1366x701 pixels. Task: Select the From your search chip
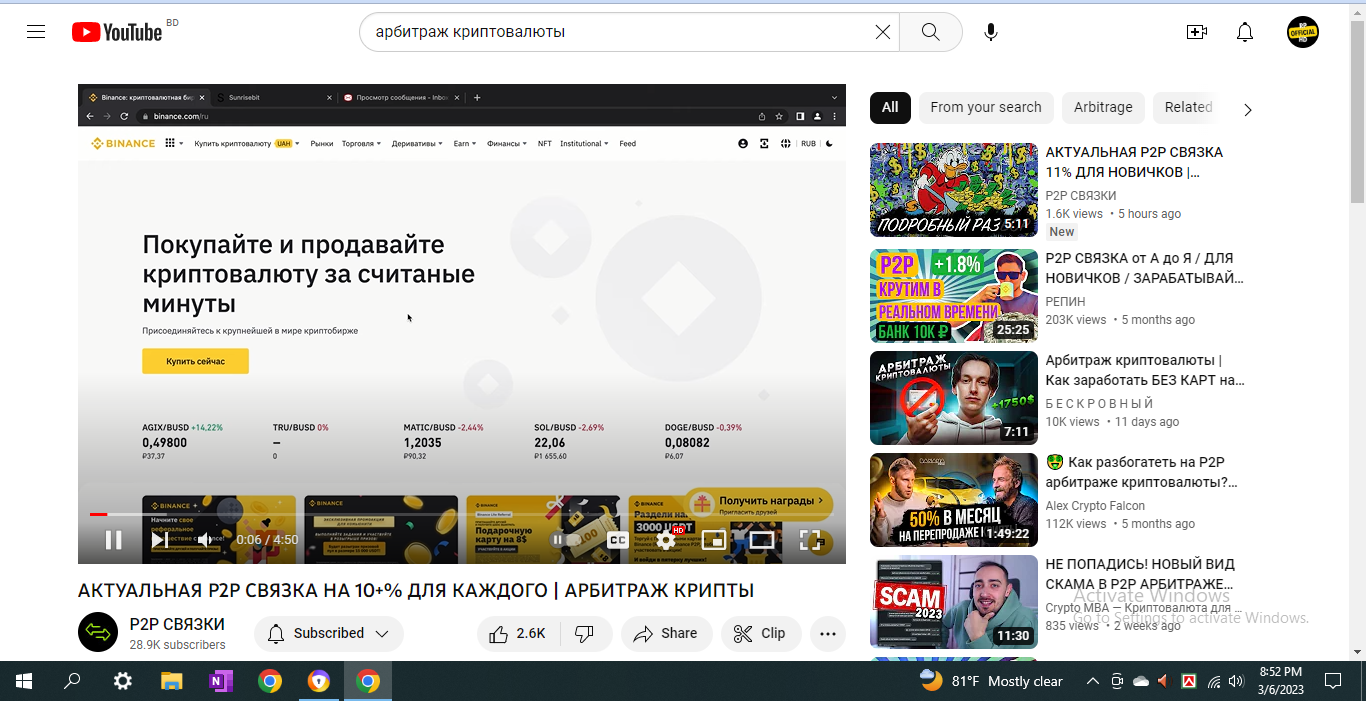click(x=985, y=107)
